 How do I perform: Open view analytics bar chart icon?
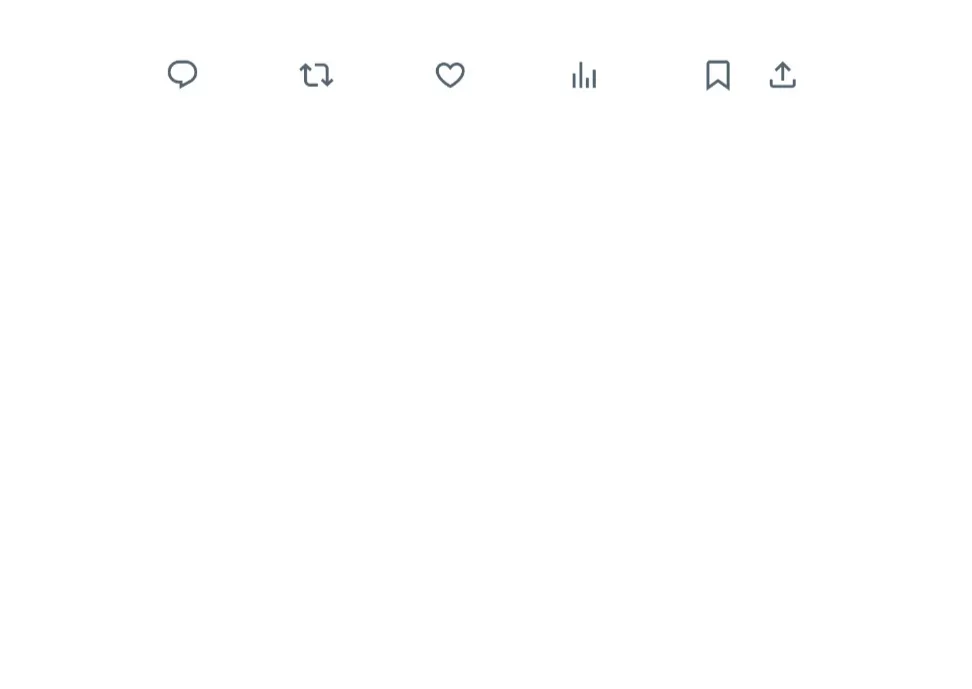tap(584, 75)
